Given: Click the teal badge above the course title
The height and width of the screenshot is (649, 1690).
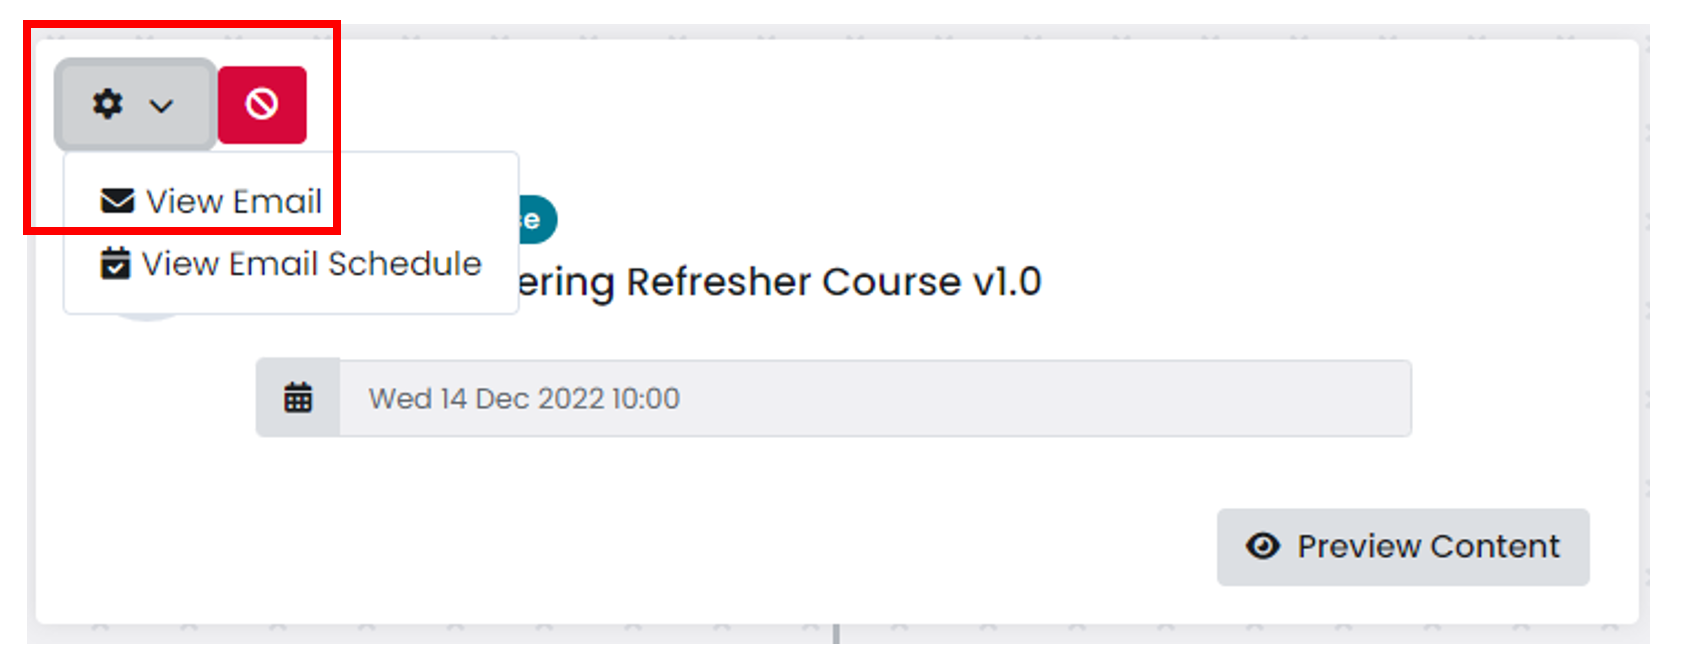Looking at the screenshot, I should 538,219.
